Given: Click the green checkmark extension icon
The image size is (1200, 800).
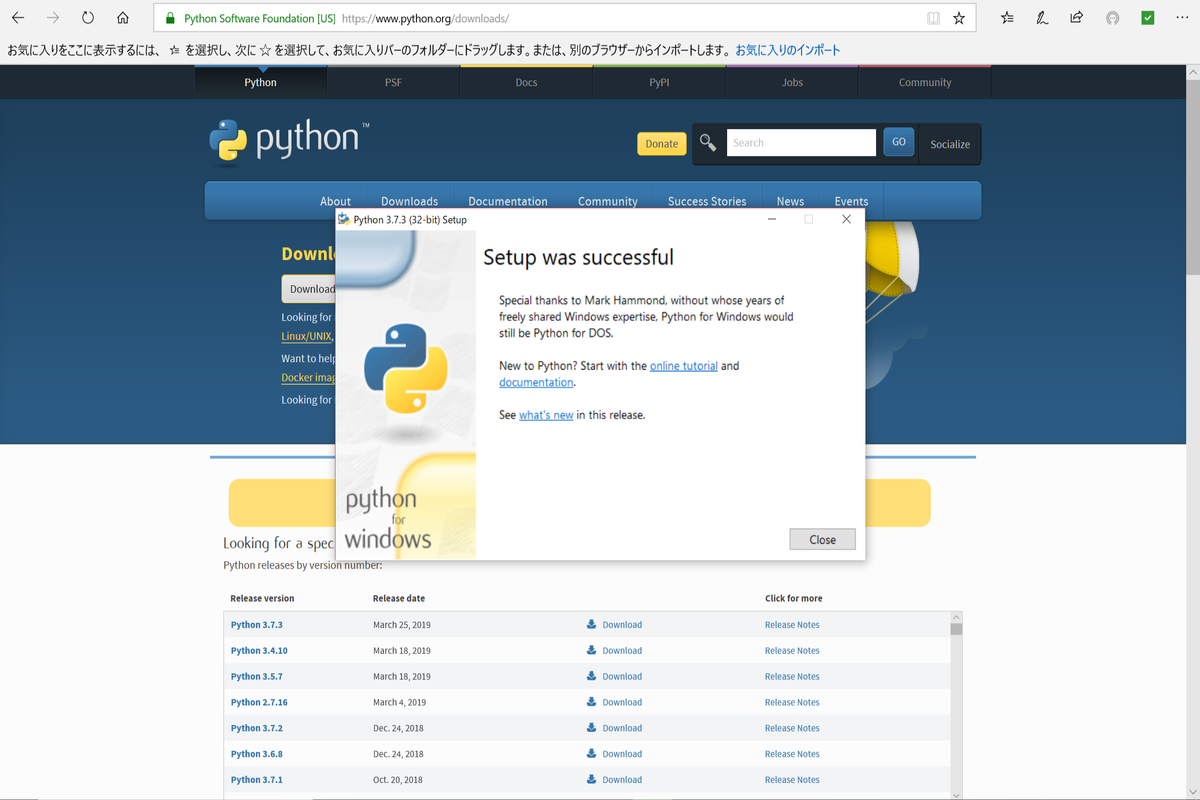Looking at the screenshot, I should (x=1148, y=18).
